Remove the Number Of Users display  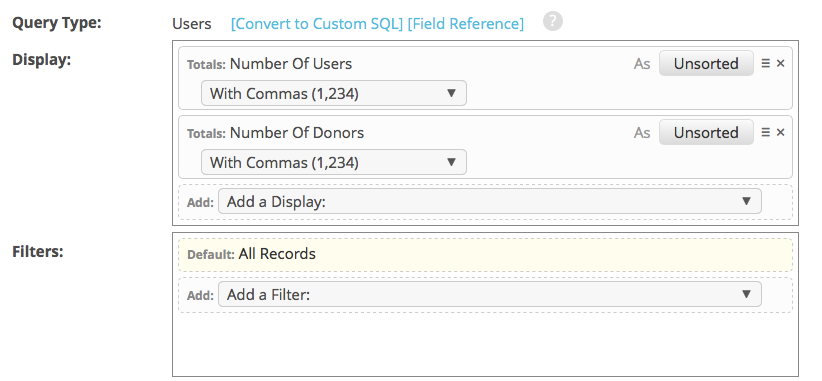click(781, 63)
